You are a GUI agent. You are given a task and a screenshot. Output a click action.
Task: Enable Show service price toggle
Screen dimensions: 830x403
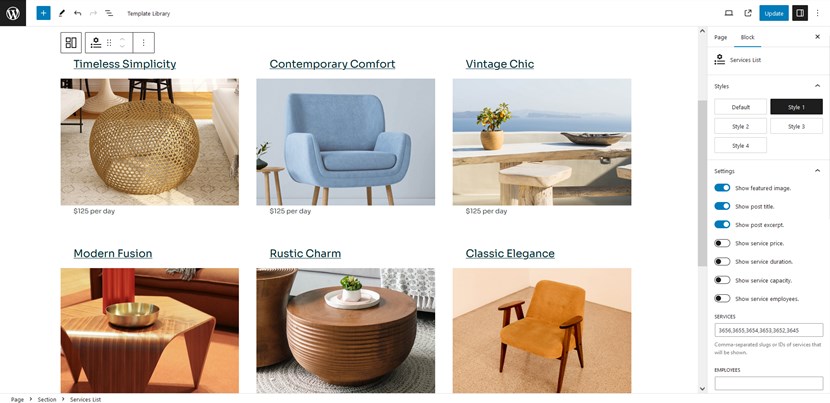722,243
